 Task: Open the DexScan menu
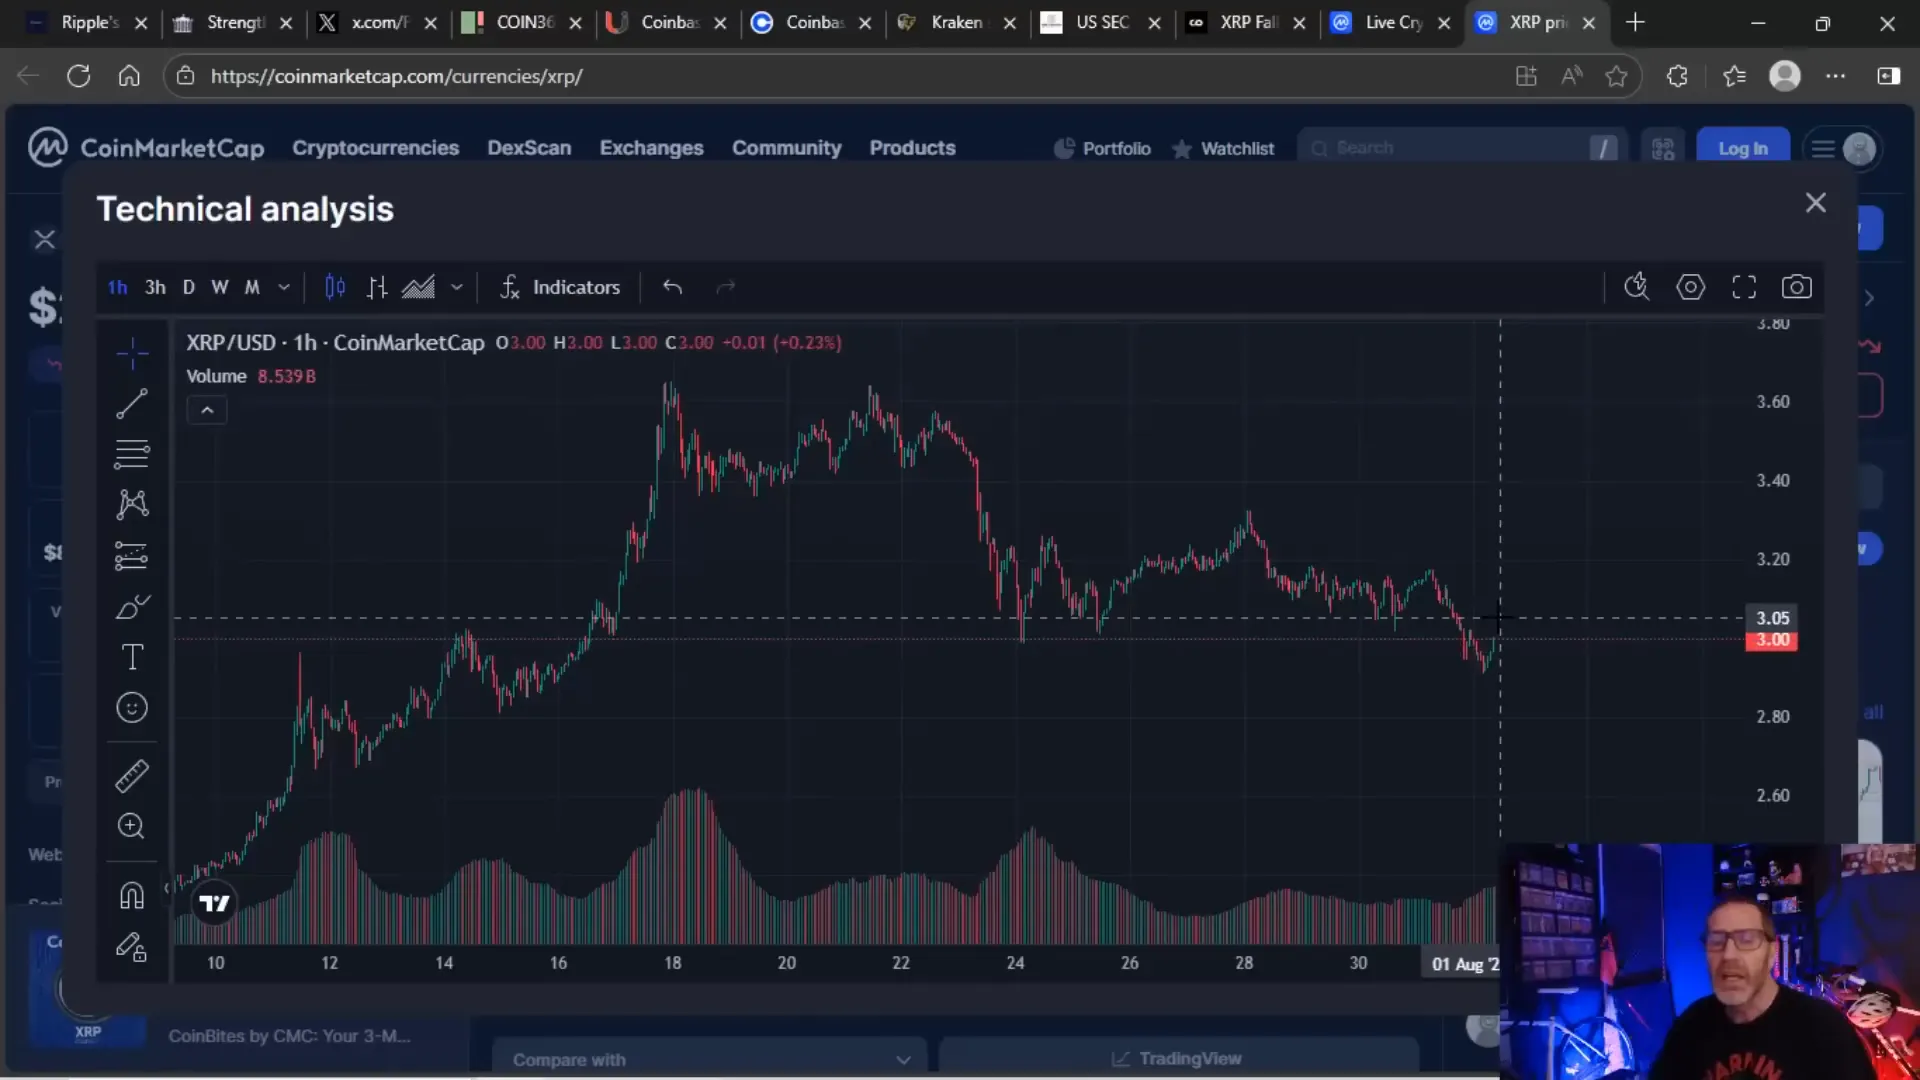529,148
